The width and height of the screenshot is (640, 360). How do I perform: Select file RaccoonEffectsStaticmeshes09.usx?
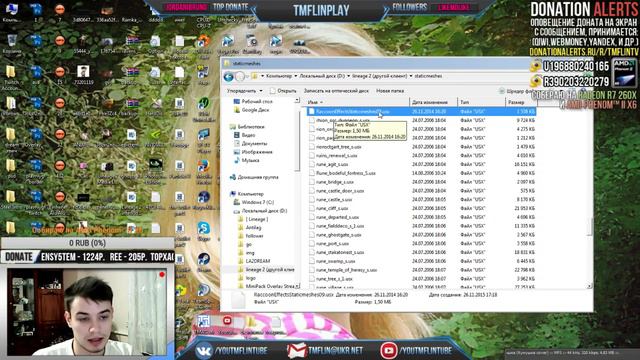pos(421,111)
